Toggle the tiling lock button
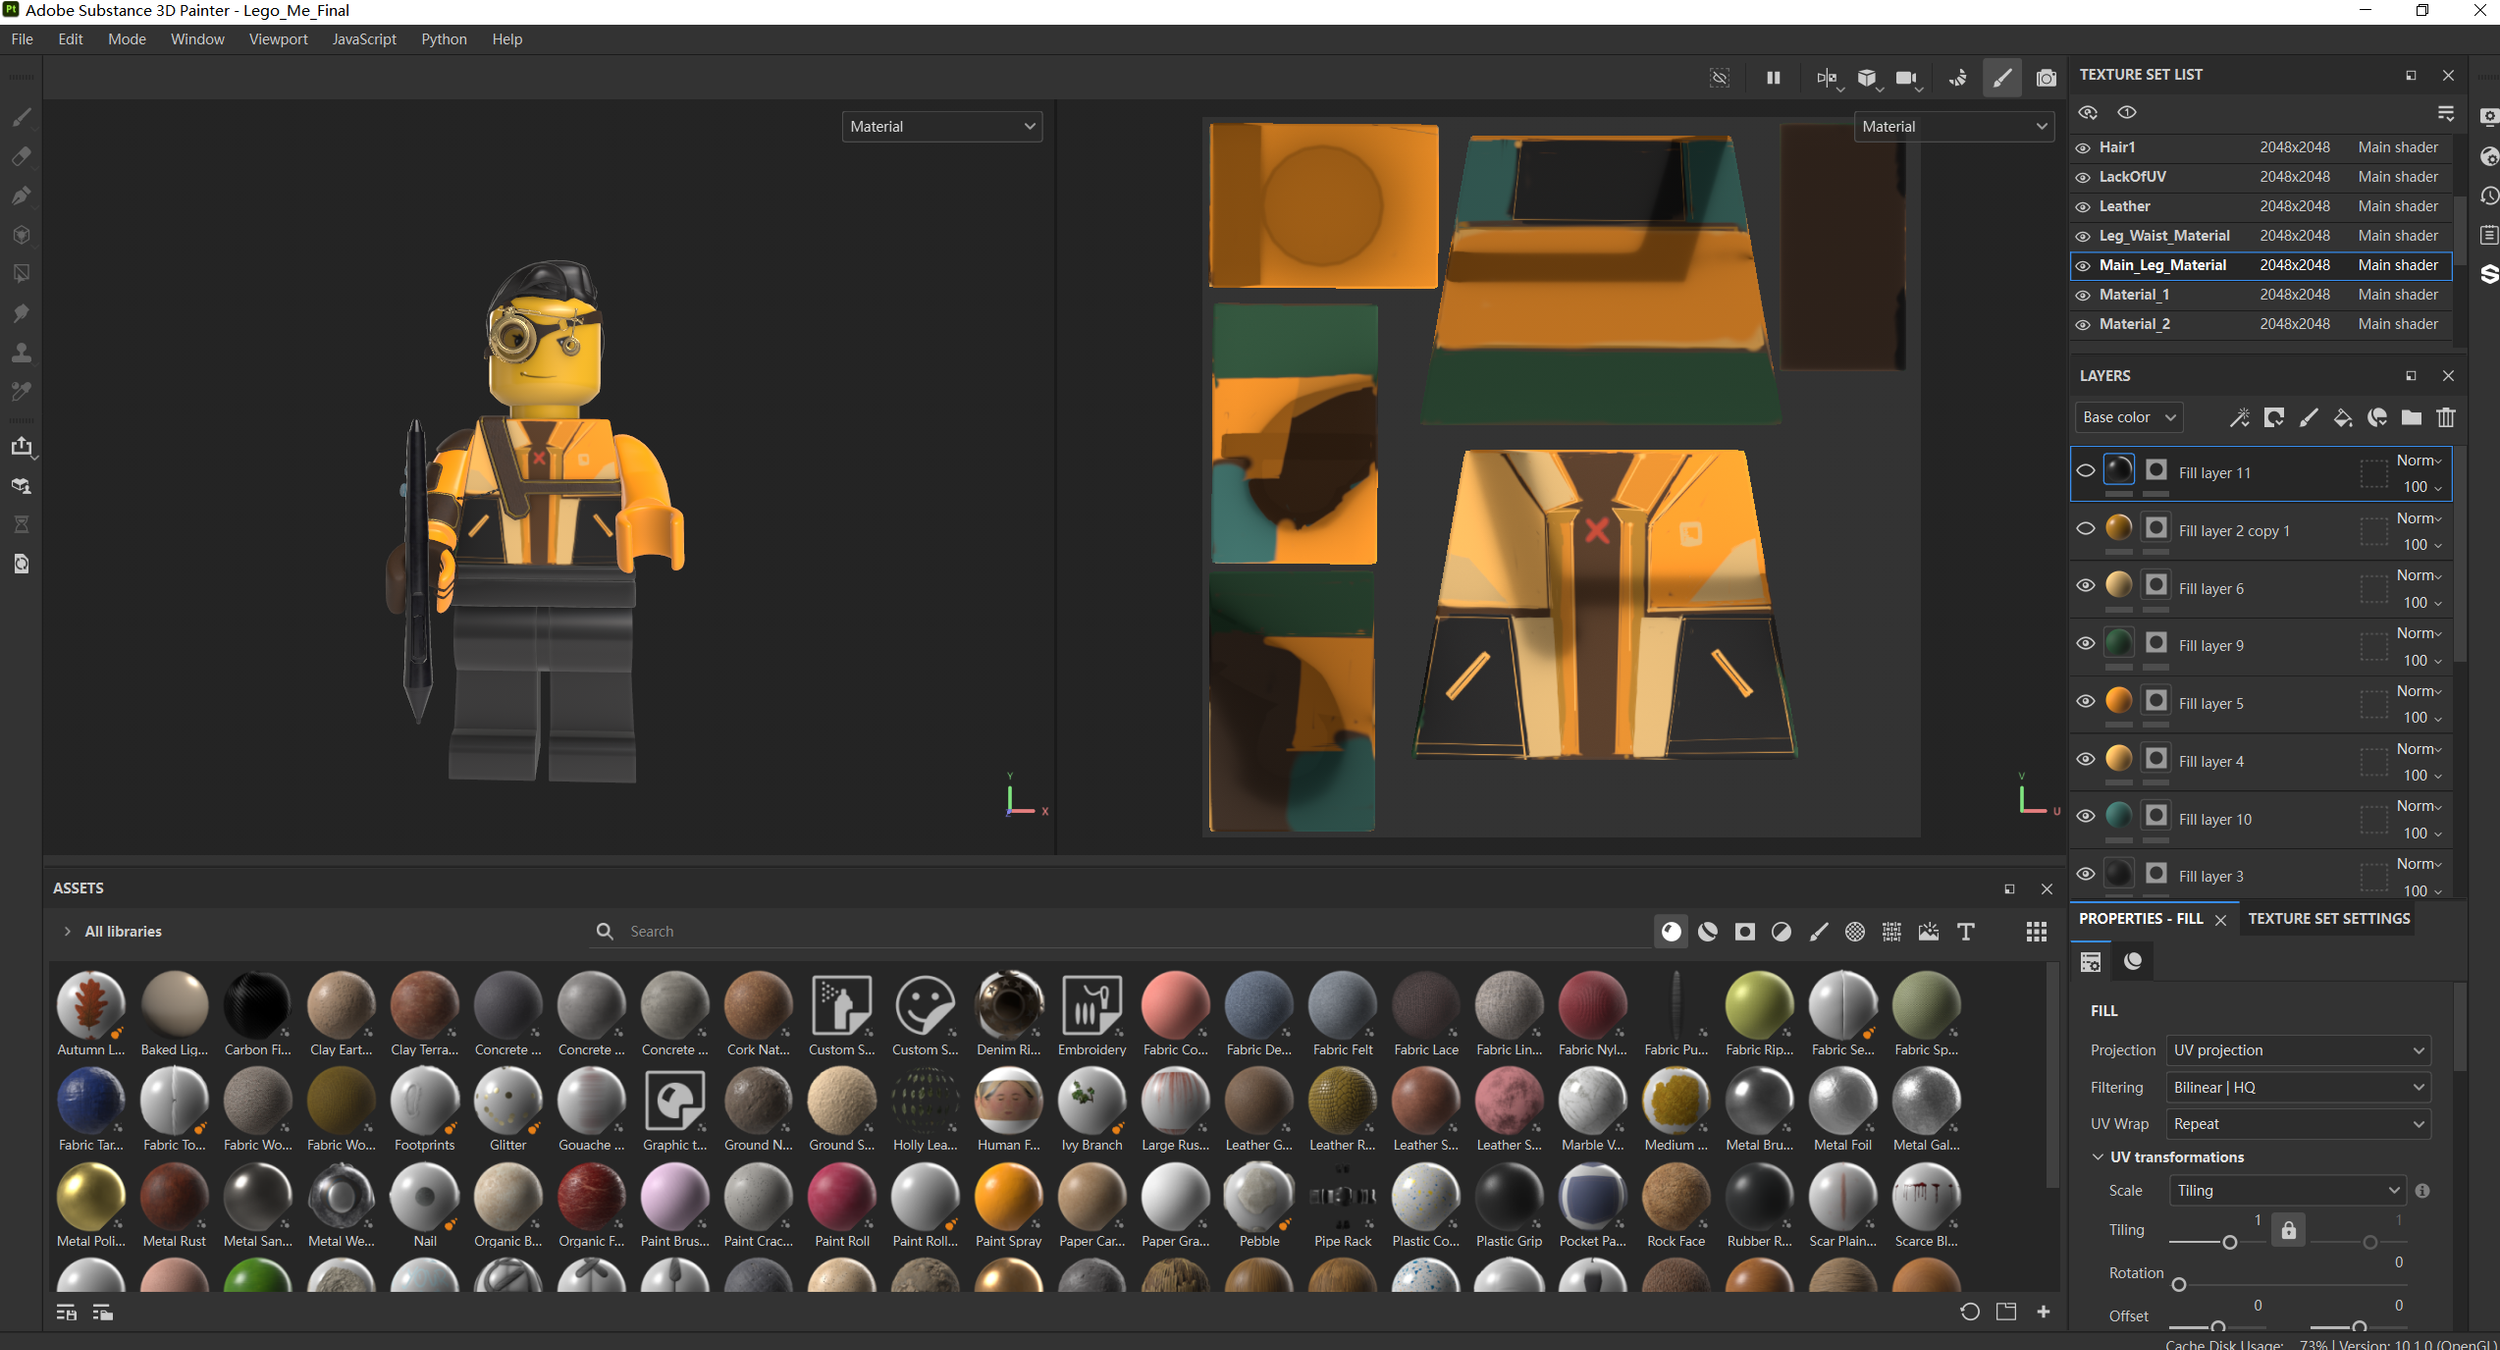Screen dimensions: 2500x1350 [x=2288, y=1229]
